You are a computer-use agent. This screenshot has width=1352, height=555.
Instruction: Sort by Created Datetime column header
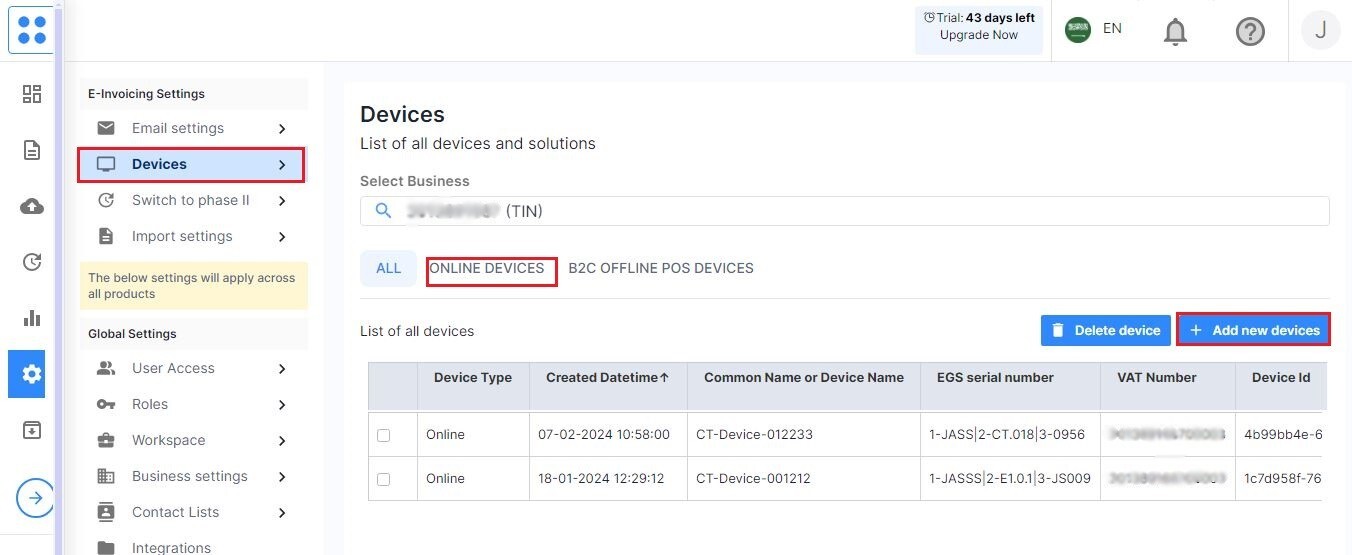(607, 377)
